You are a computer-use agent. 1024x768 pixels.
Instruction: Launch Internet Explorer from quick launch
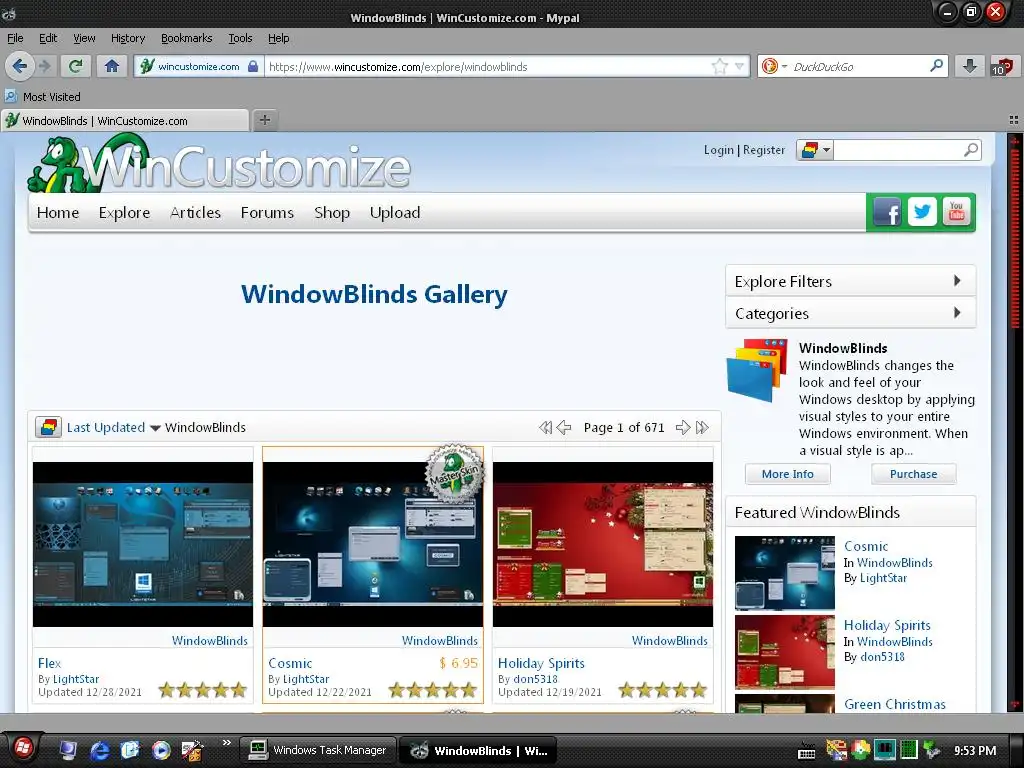99,750
